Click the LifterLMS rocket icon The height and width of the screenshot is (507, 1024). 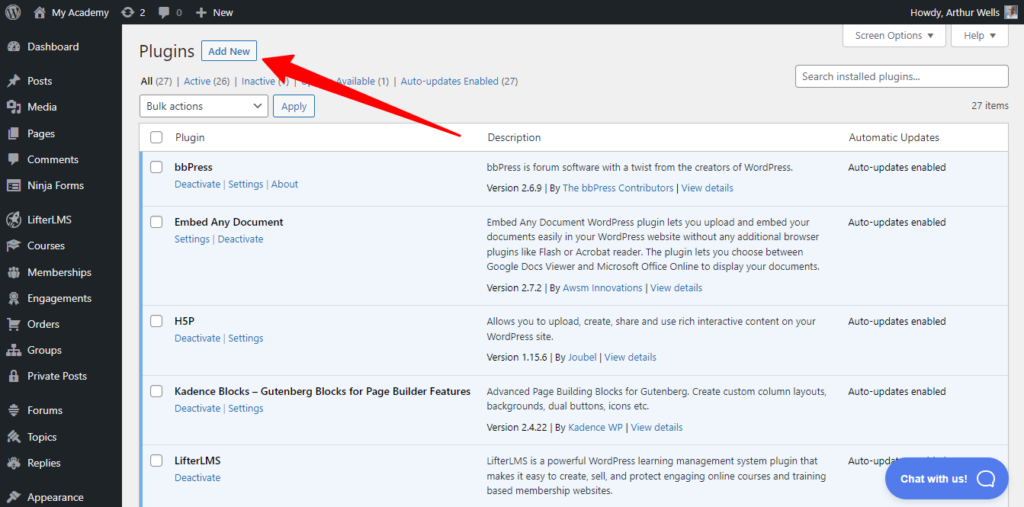pos(14,220)
